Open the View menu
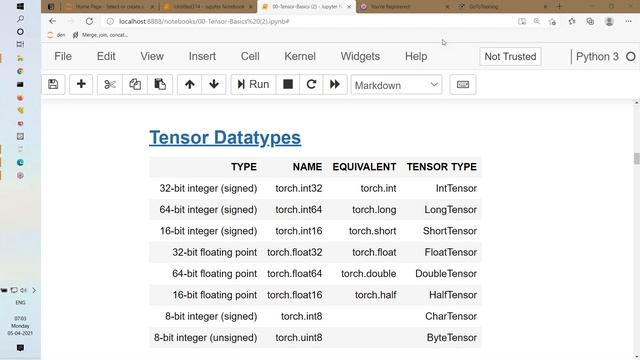Screen dimensions: 640x360 pyautogui.click(x=152, y=56)
